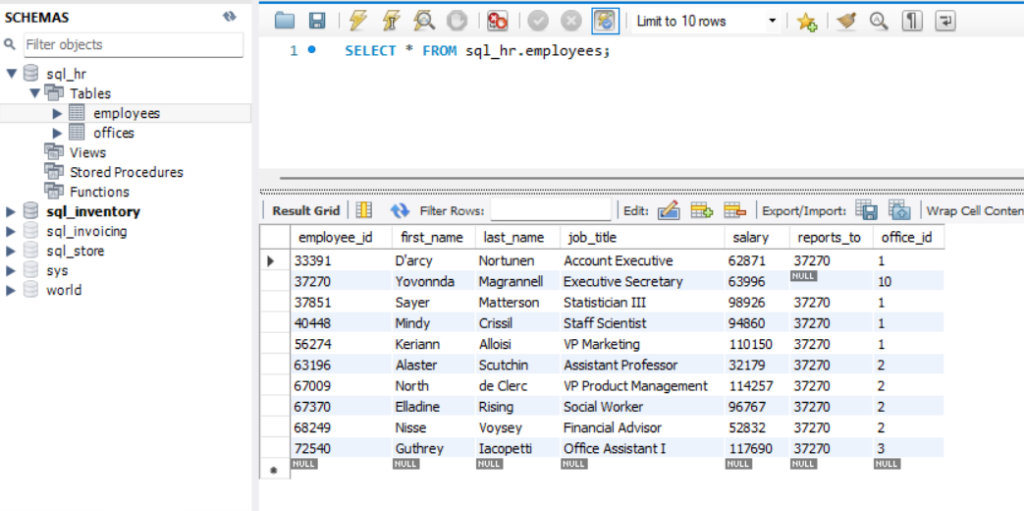Sort by the last_name column header
Viewport: 1024px width, 511px height.
[517, 237]
